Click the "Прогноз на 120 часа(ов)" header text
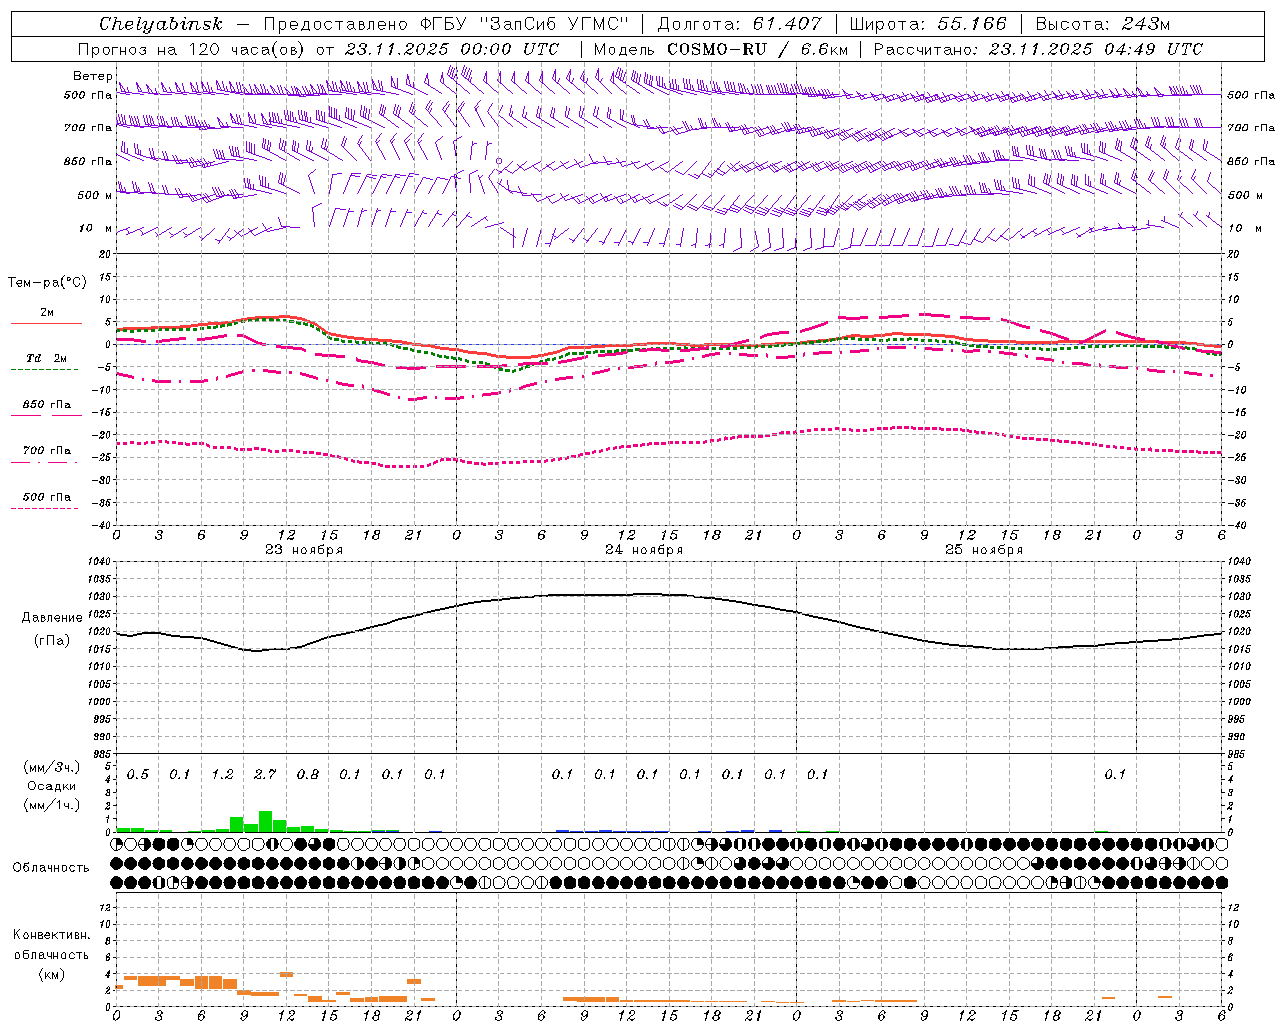Image resolution: width=1280 pixels, height=1024 pixels. pyautogui.click(x=192, y=49)
